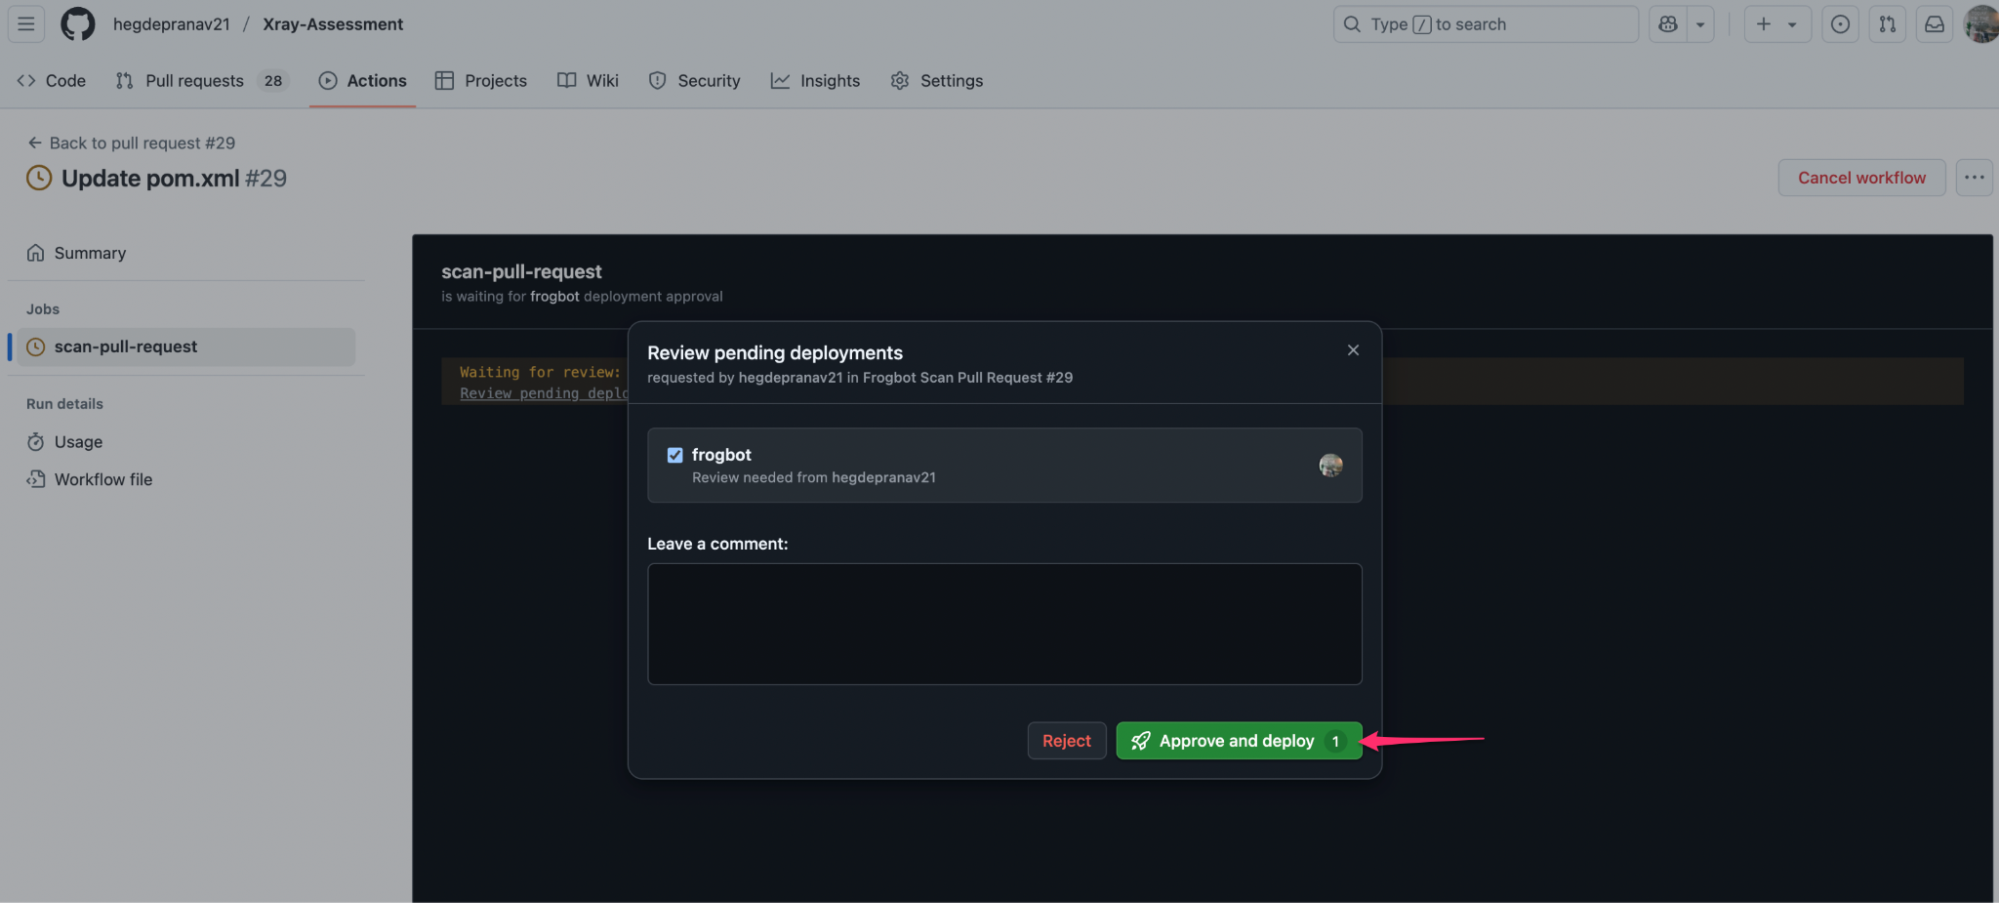Reject the pending deployment
The width and height of the screenshot is (1999, 903).
[x=1066, y=741]
